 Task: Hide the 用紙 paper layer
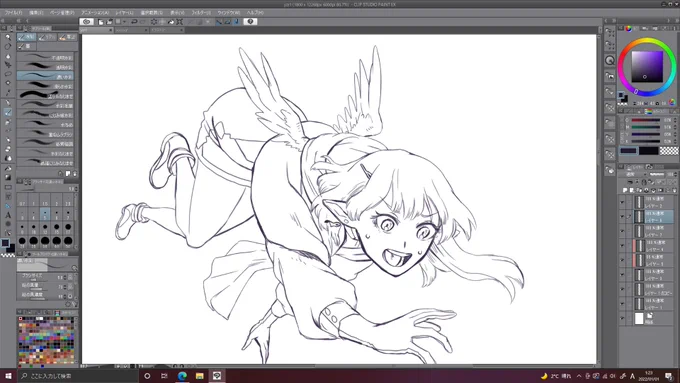[x=622, y=319]
